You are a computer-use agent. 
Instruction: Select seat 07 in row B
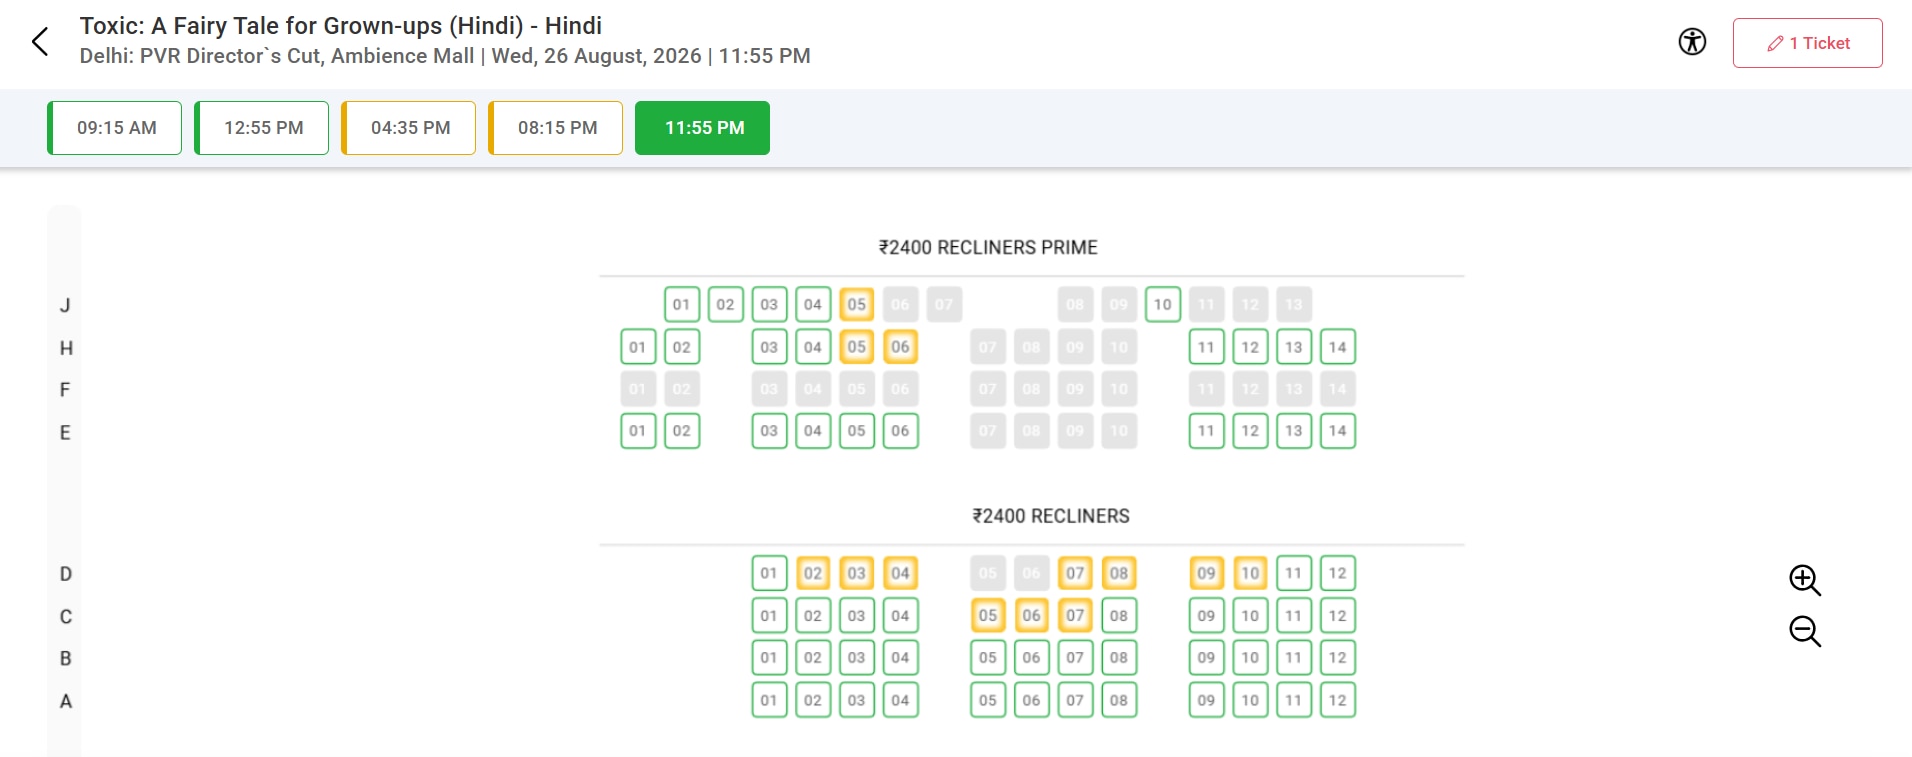[1075, 657]
